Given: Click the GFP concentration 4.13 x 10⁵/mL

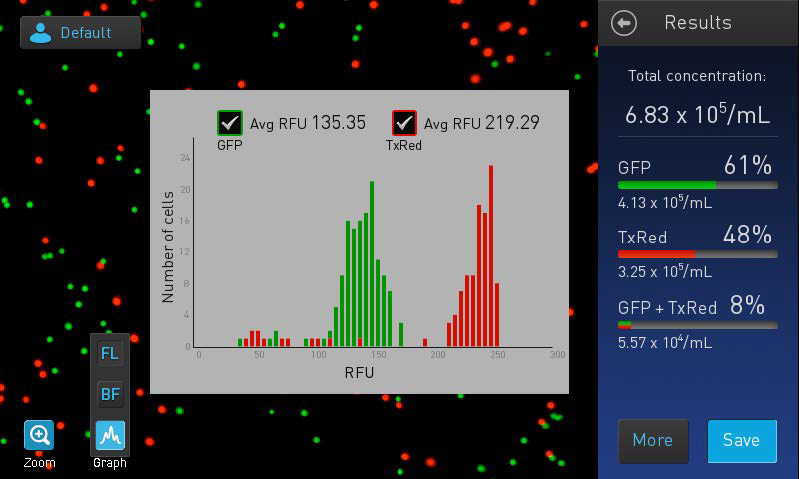Looking at the screenshot, I should click(665, 202).
